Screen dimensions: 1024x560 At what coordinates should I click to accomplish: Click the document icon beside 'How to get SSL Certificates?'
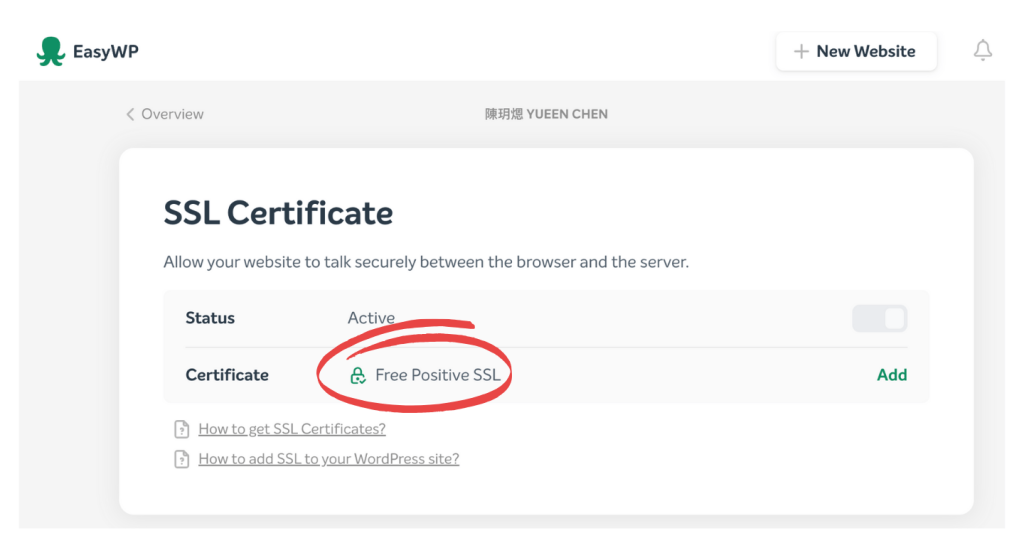[x=181, y=429]
